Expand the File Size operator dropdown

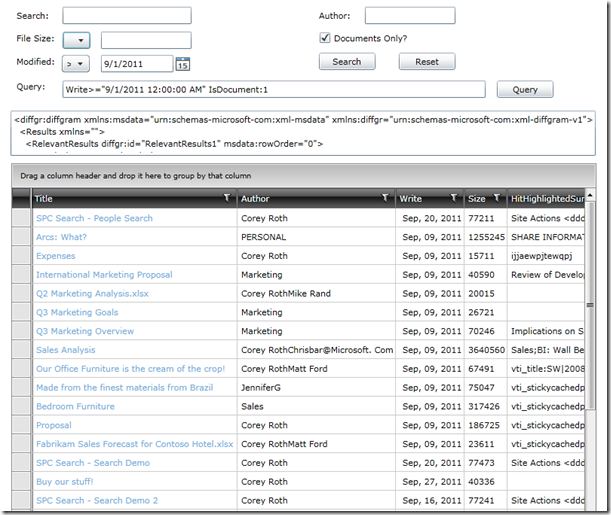pyautogui.click(x=76, y=40)
